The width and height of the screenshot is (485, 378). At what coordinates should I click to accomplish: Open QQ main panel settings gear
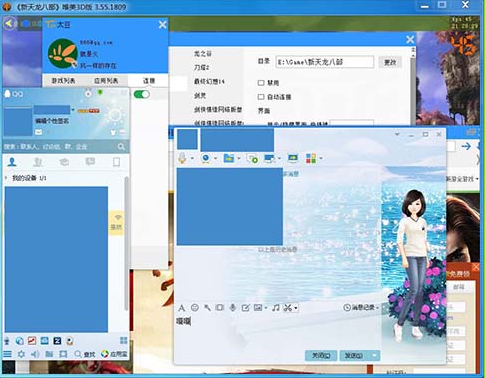(21, 354)
